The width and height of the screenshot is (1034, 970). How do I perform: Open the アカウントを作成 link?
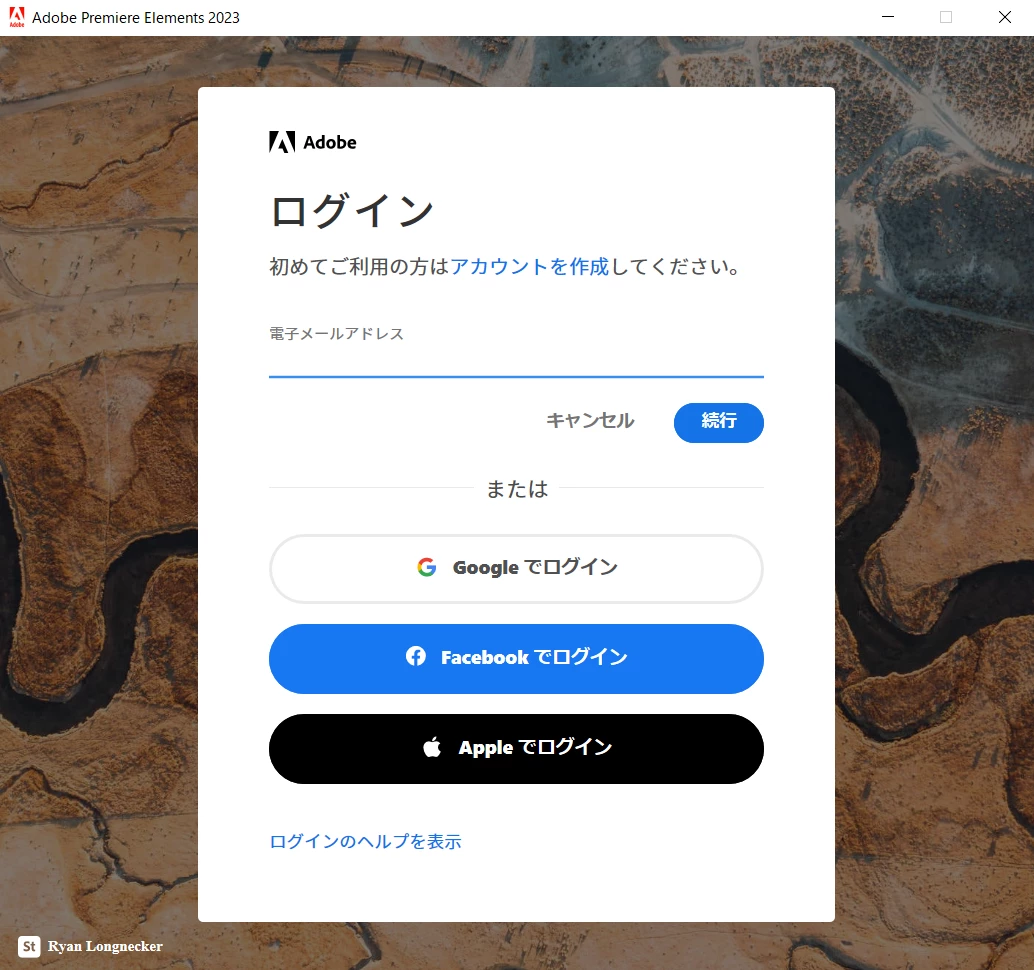pos(530,266)
